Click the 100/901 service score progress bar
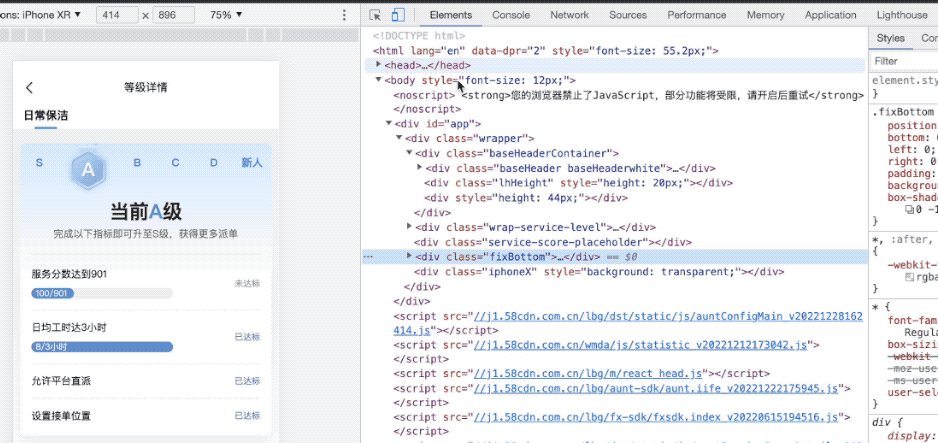This screenshot has width=938, height=443. (102, 294)
